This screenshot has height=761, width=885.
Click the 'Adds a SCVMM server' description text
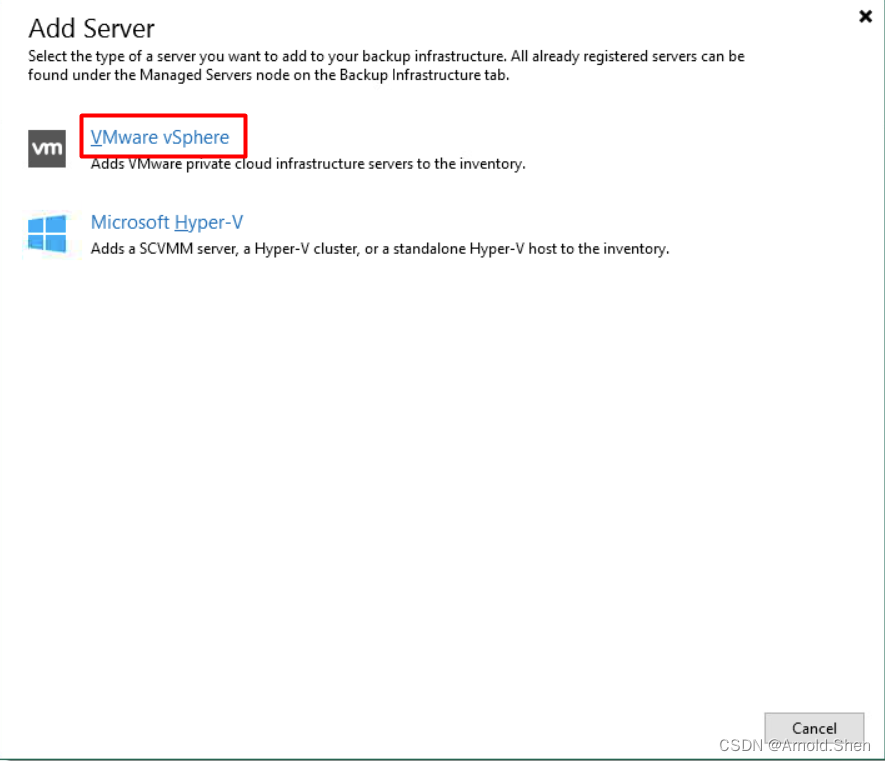coord(380,249)
